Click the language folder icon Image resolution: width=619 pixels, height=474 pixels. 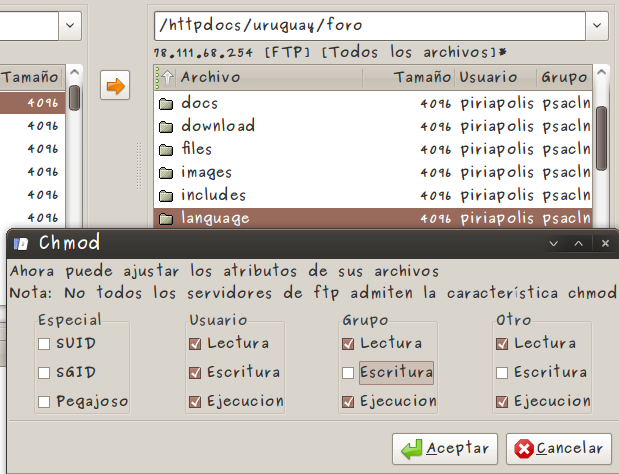pos(166,218)
